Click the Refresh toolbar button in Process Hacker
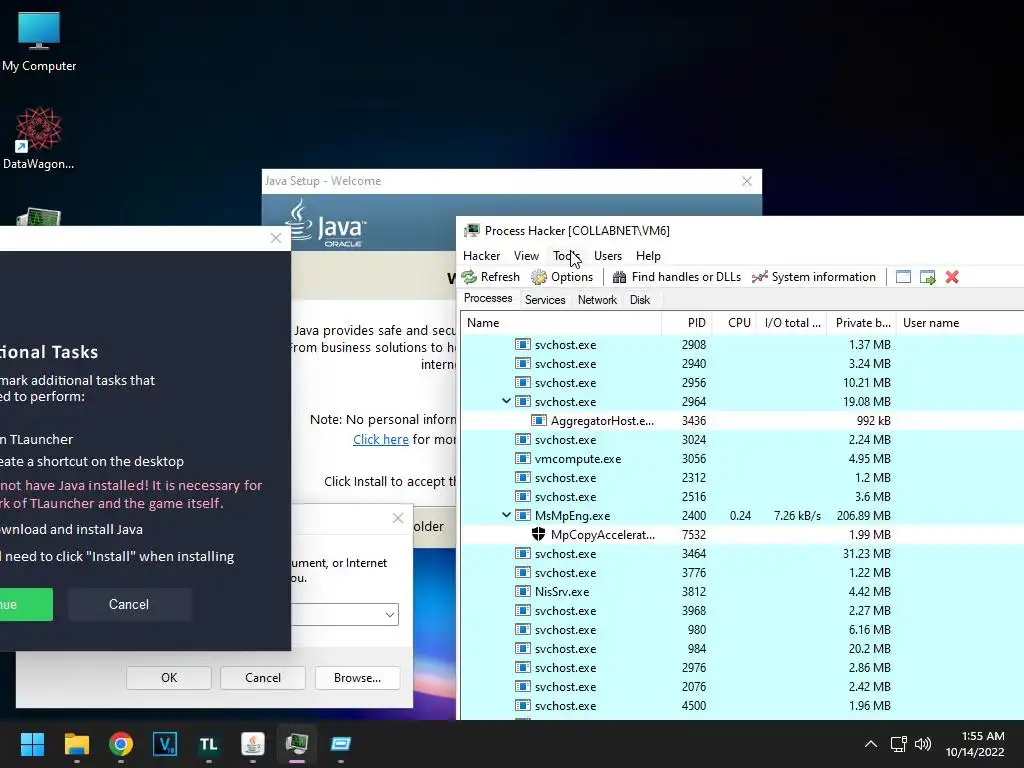Screen dimensions: 1024x768 pyautogui.click(x=491, y=277)
